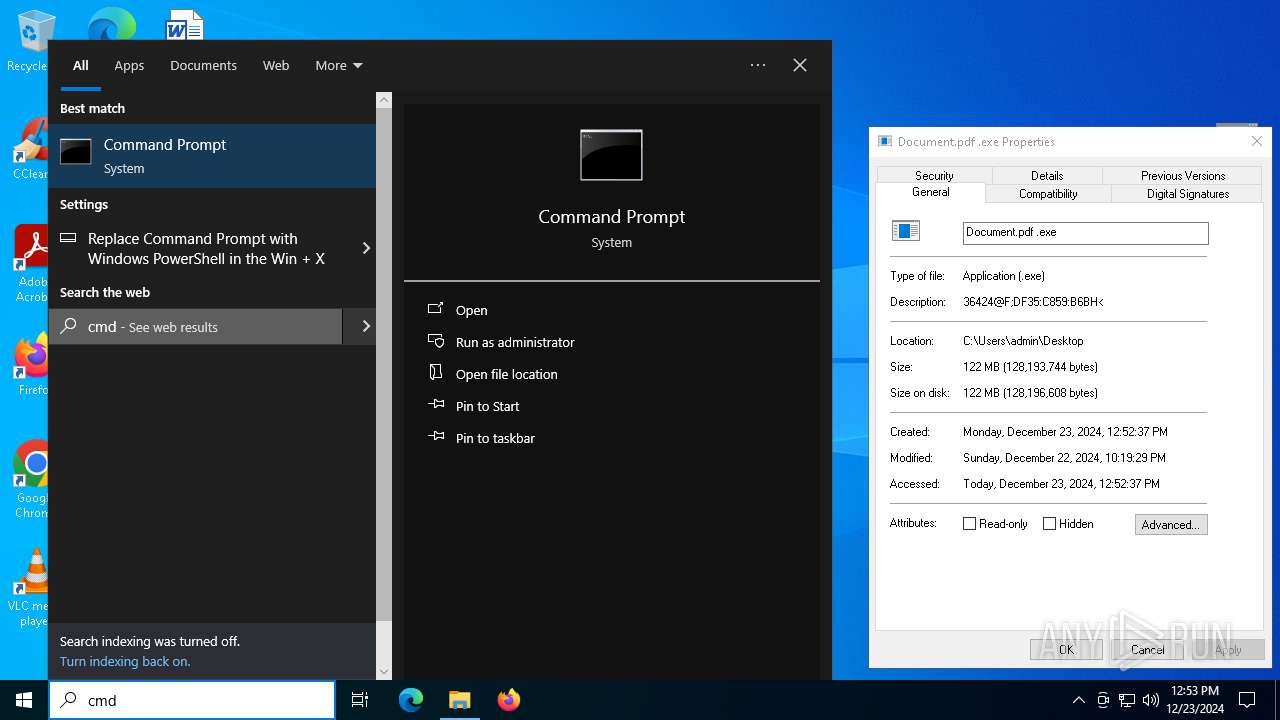Viewport: 1280px width, 720px height.
Task: Click the Advanced... attributes button
Action: [1171, 524]
